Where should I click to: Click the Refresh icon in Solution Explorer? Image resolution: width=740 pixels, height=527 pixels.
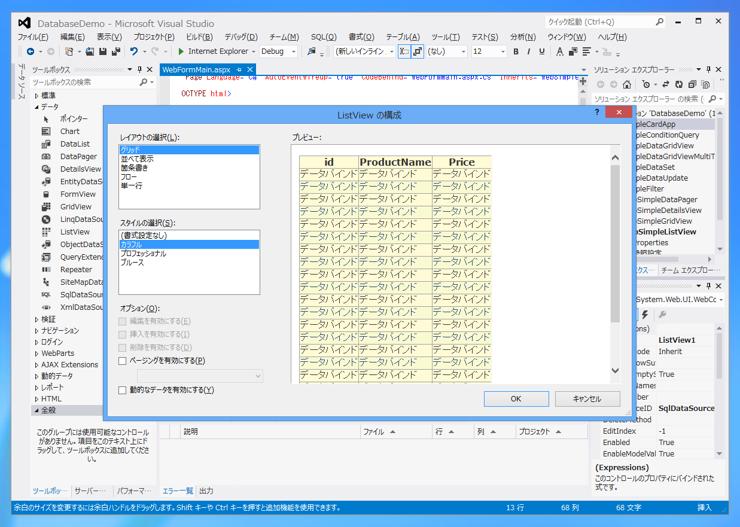[679, 84]
